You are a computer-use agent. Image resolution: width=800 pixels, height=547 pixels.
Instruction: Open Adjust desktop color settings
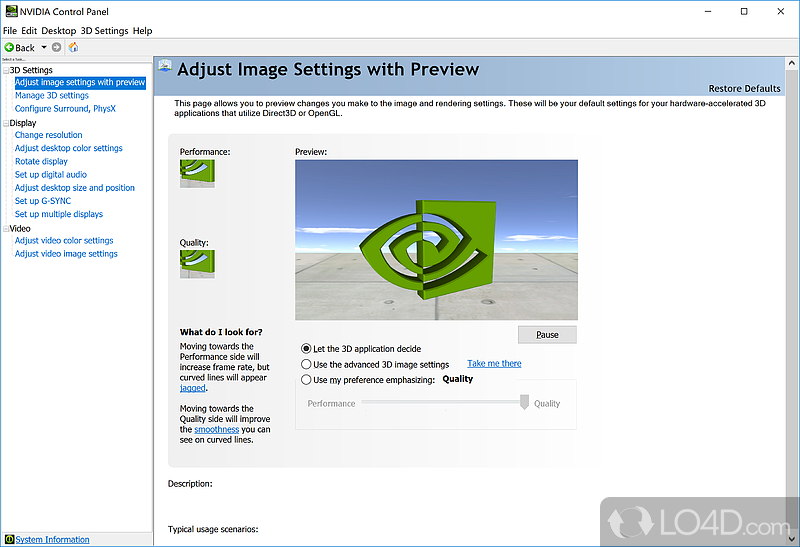pos(69,148)
